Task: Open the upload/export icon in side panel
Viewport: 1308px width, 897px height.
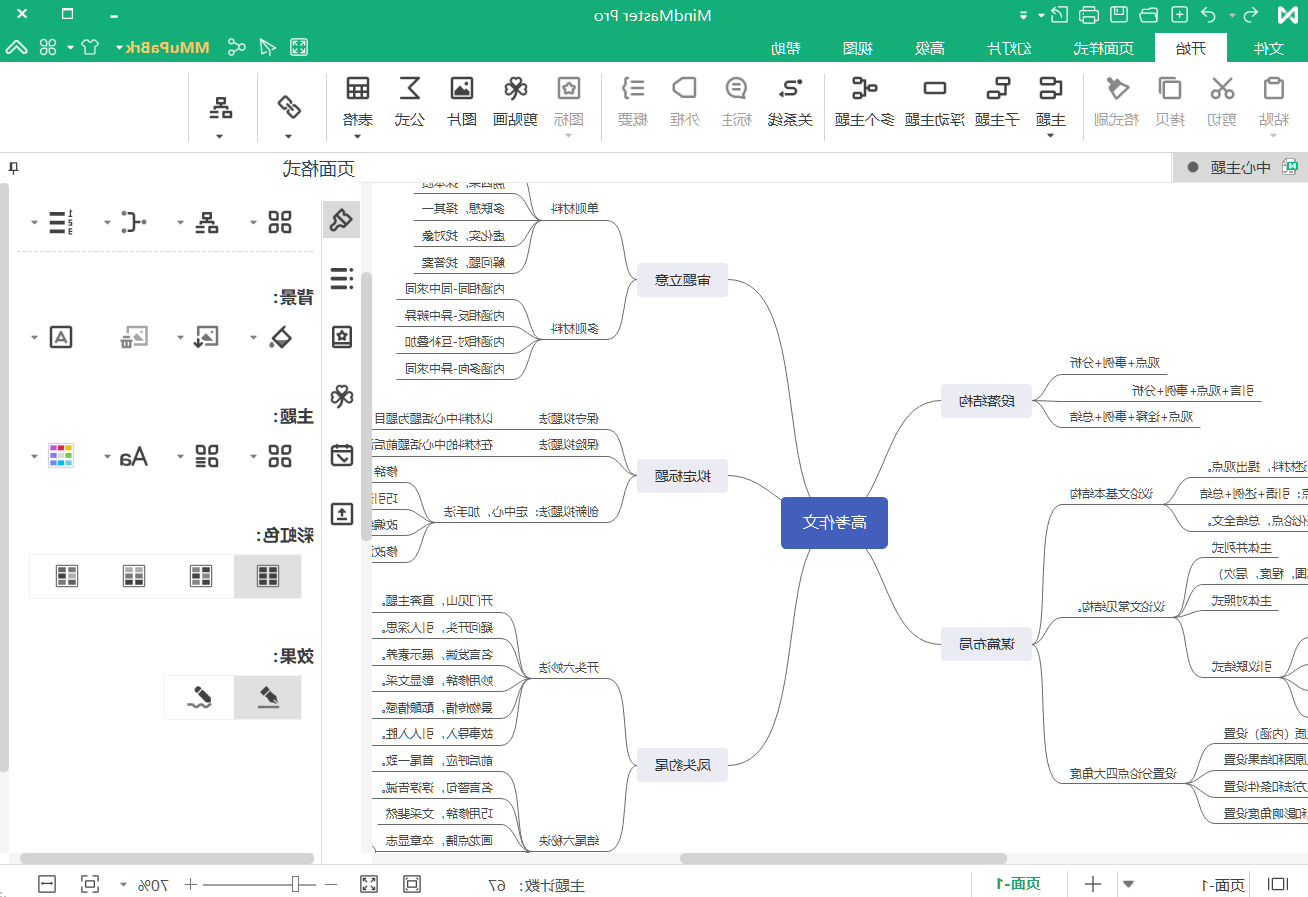Action: (342, 514)
